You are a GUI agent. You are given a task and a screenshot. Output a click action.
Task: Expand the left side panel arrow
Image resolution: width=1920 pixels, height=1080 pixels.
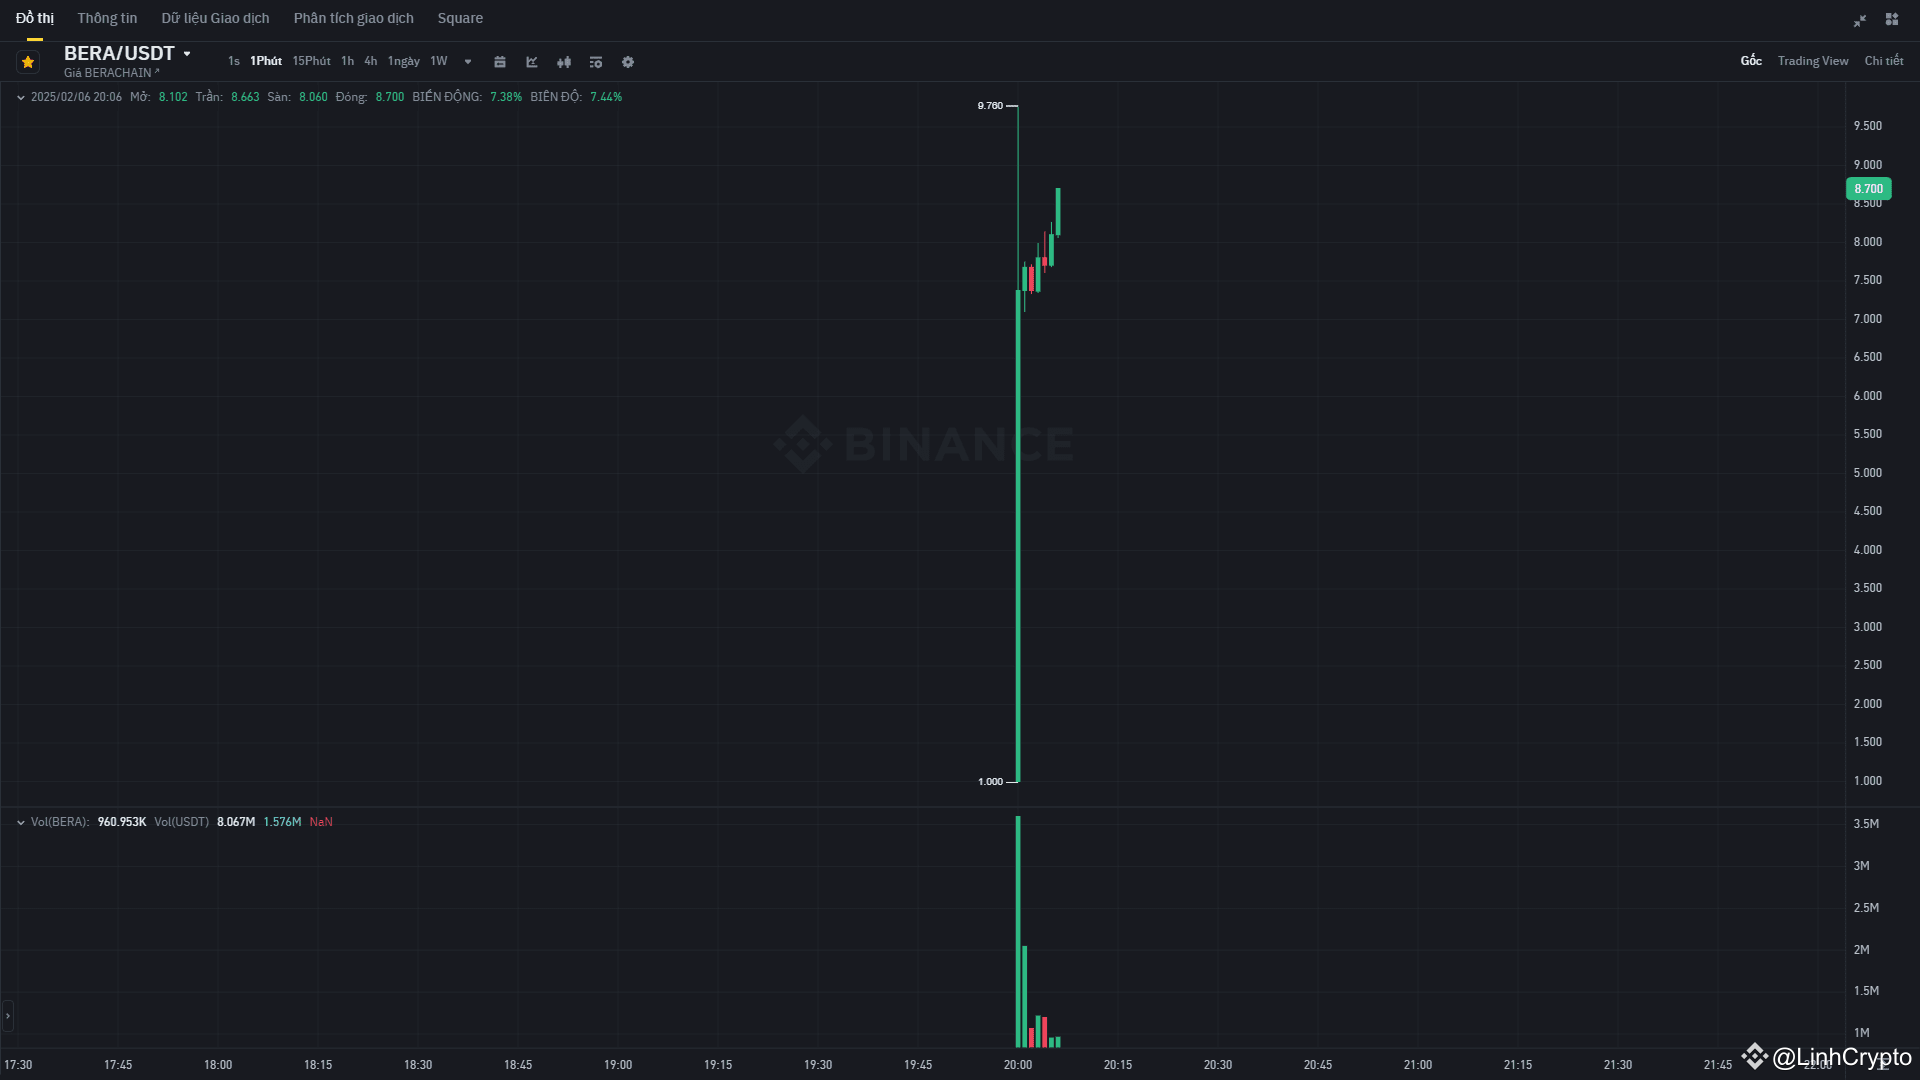8,1016
